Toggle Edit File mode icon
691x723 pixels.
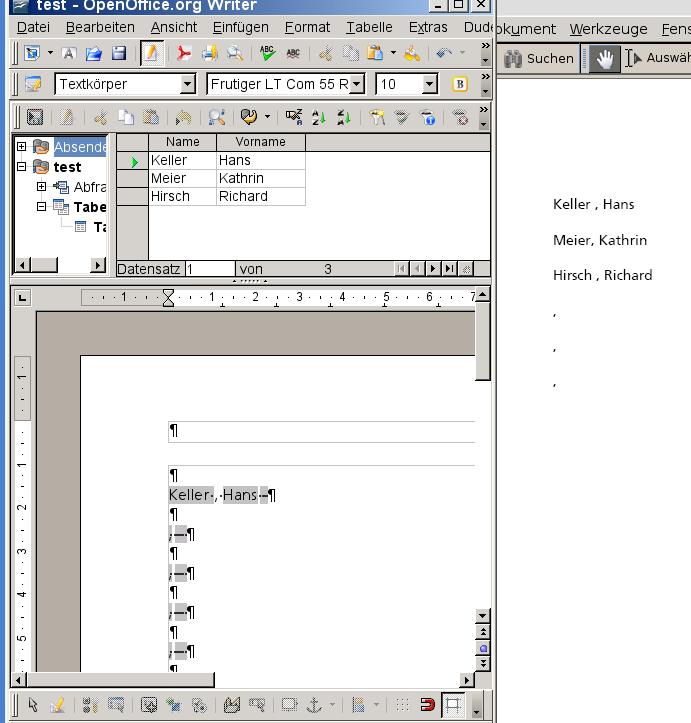pyautogui.click(x=151, y=54)
